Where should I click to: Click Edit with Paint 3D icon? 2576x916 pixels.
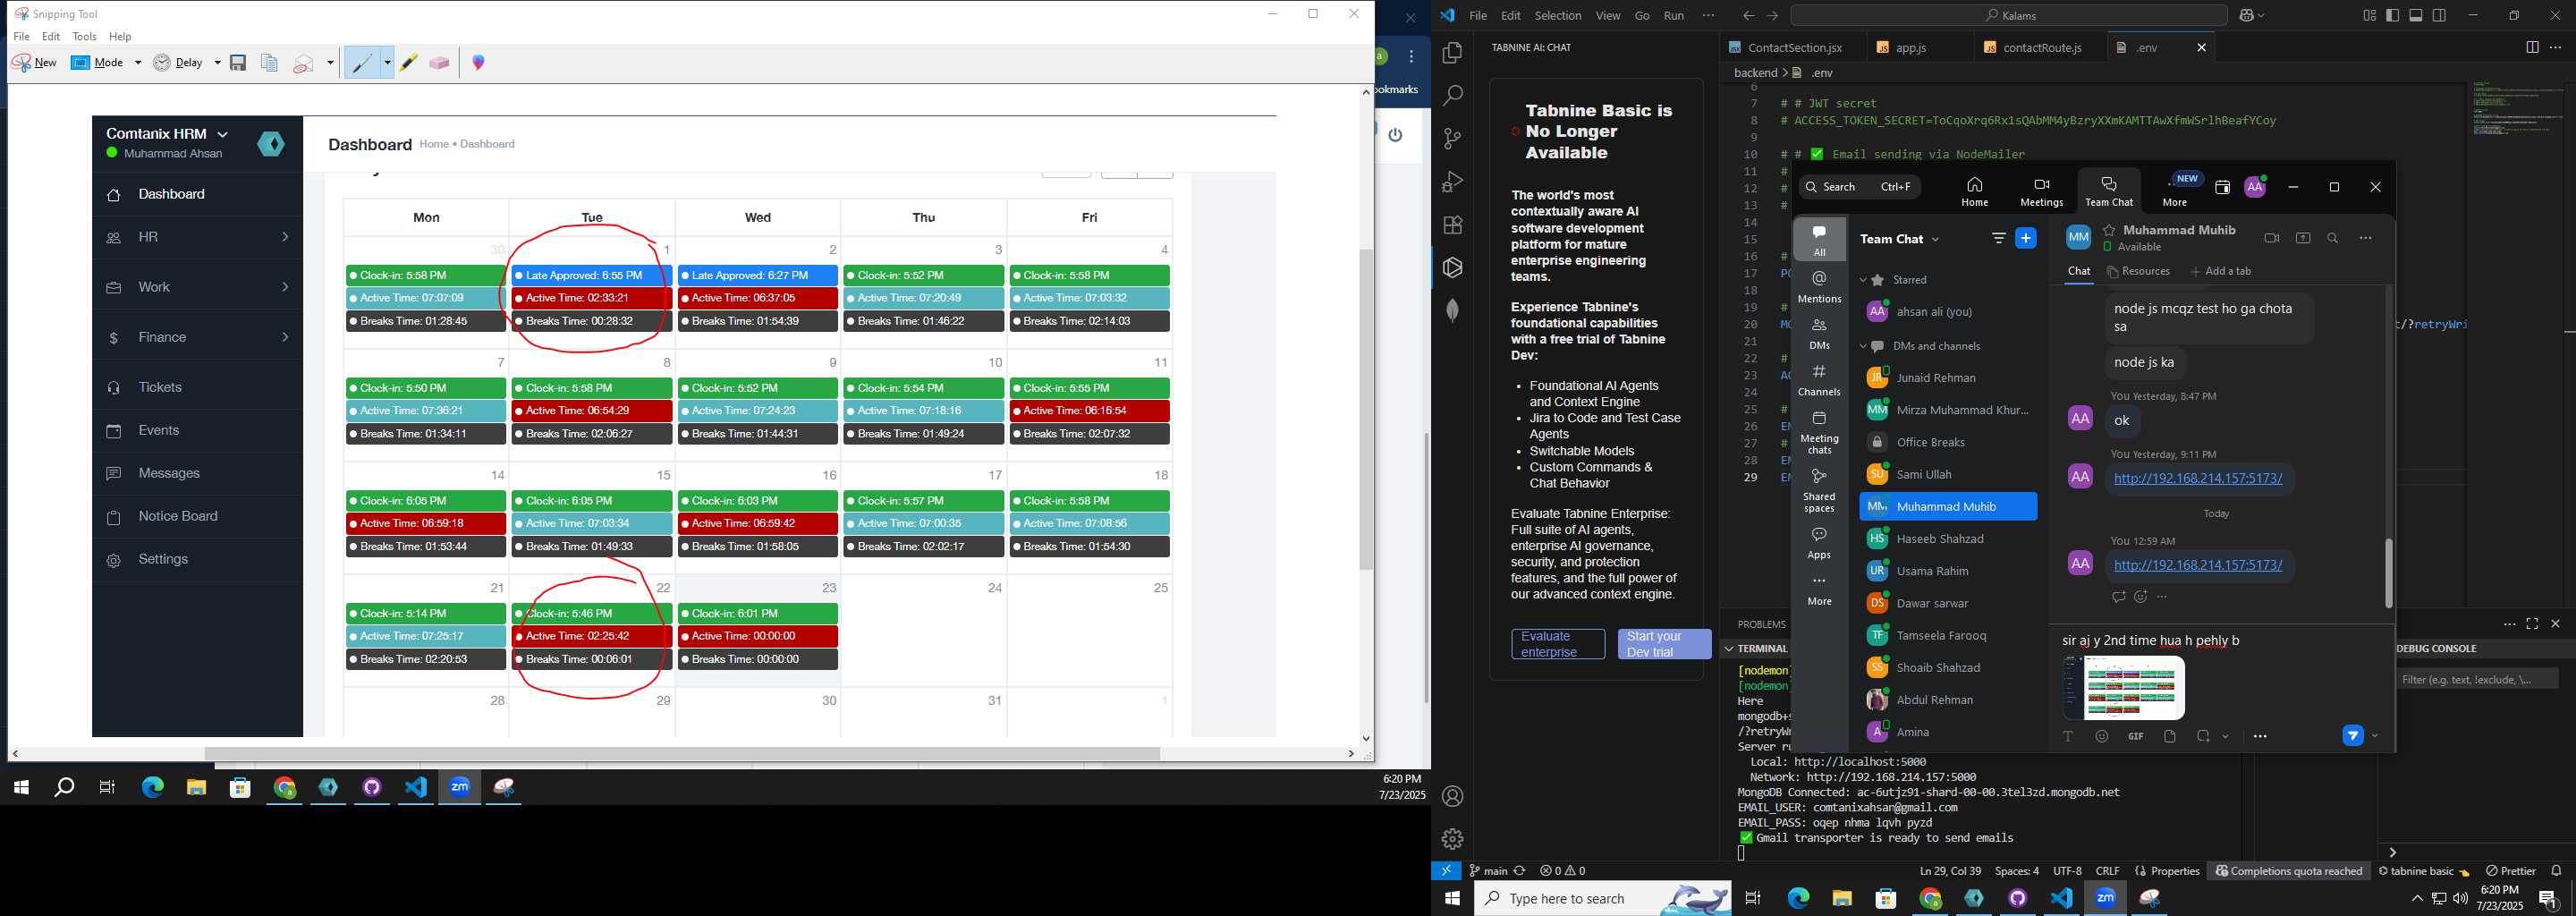(479, 63)
